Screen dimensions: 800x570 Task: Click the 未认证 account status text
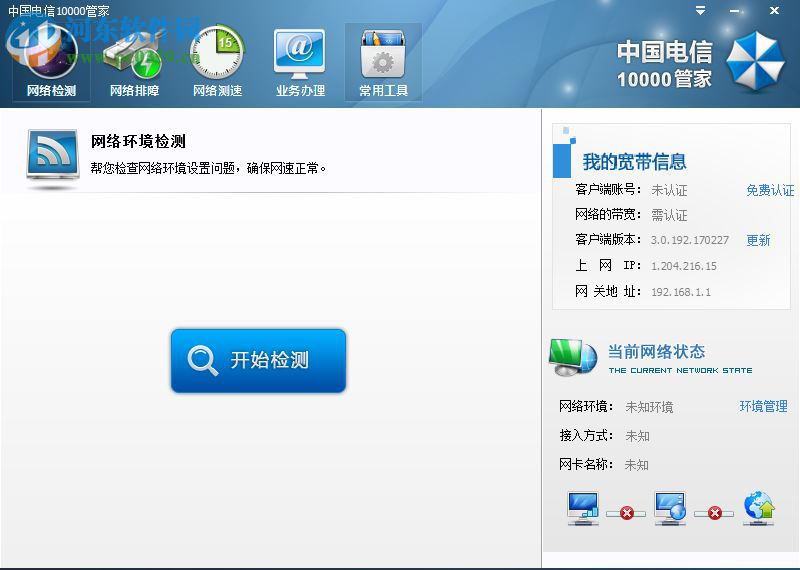669,190
